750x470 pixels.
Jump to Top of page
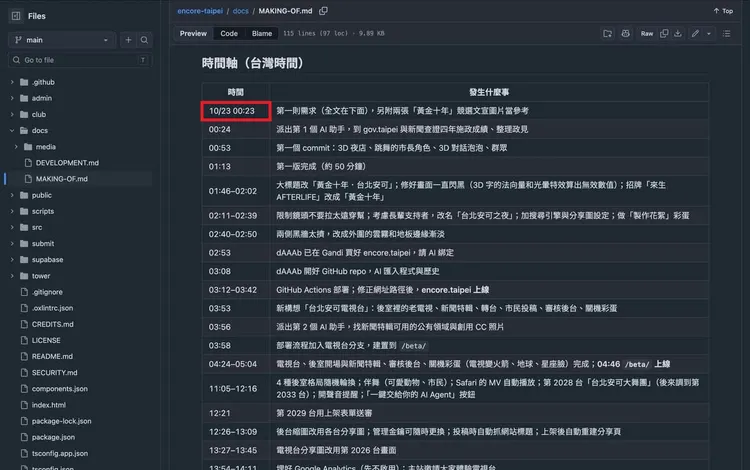[x=723, y=11]
